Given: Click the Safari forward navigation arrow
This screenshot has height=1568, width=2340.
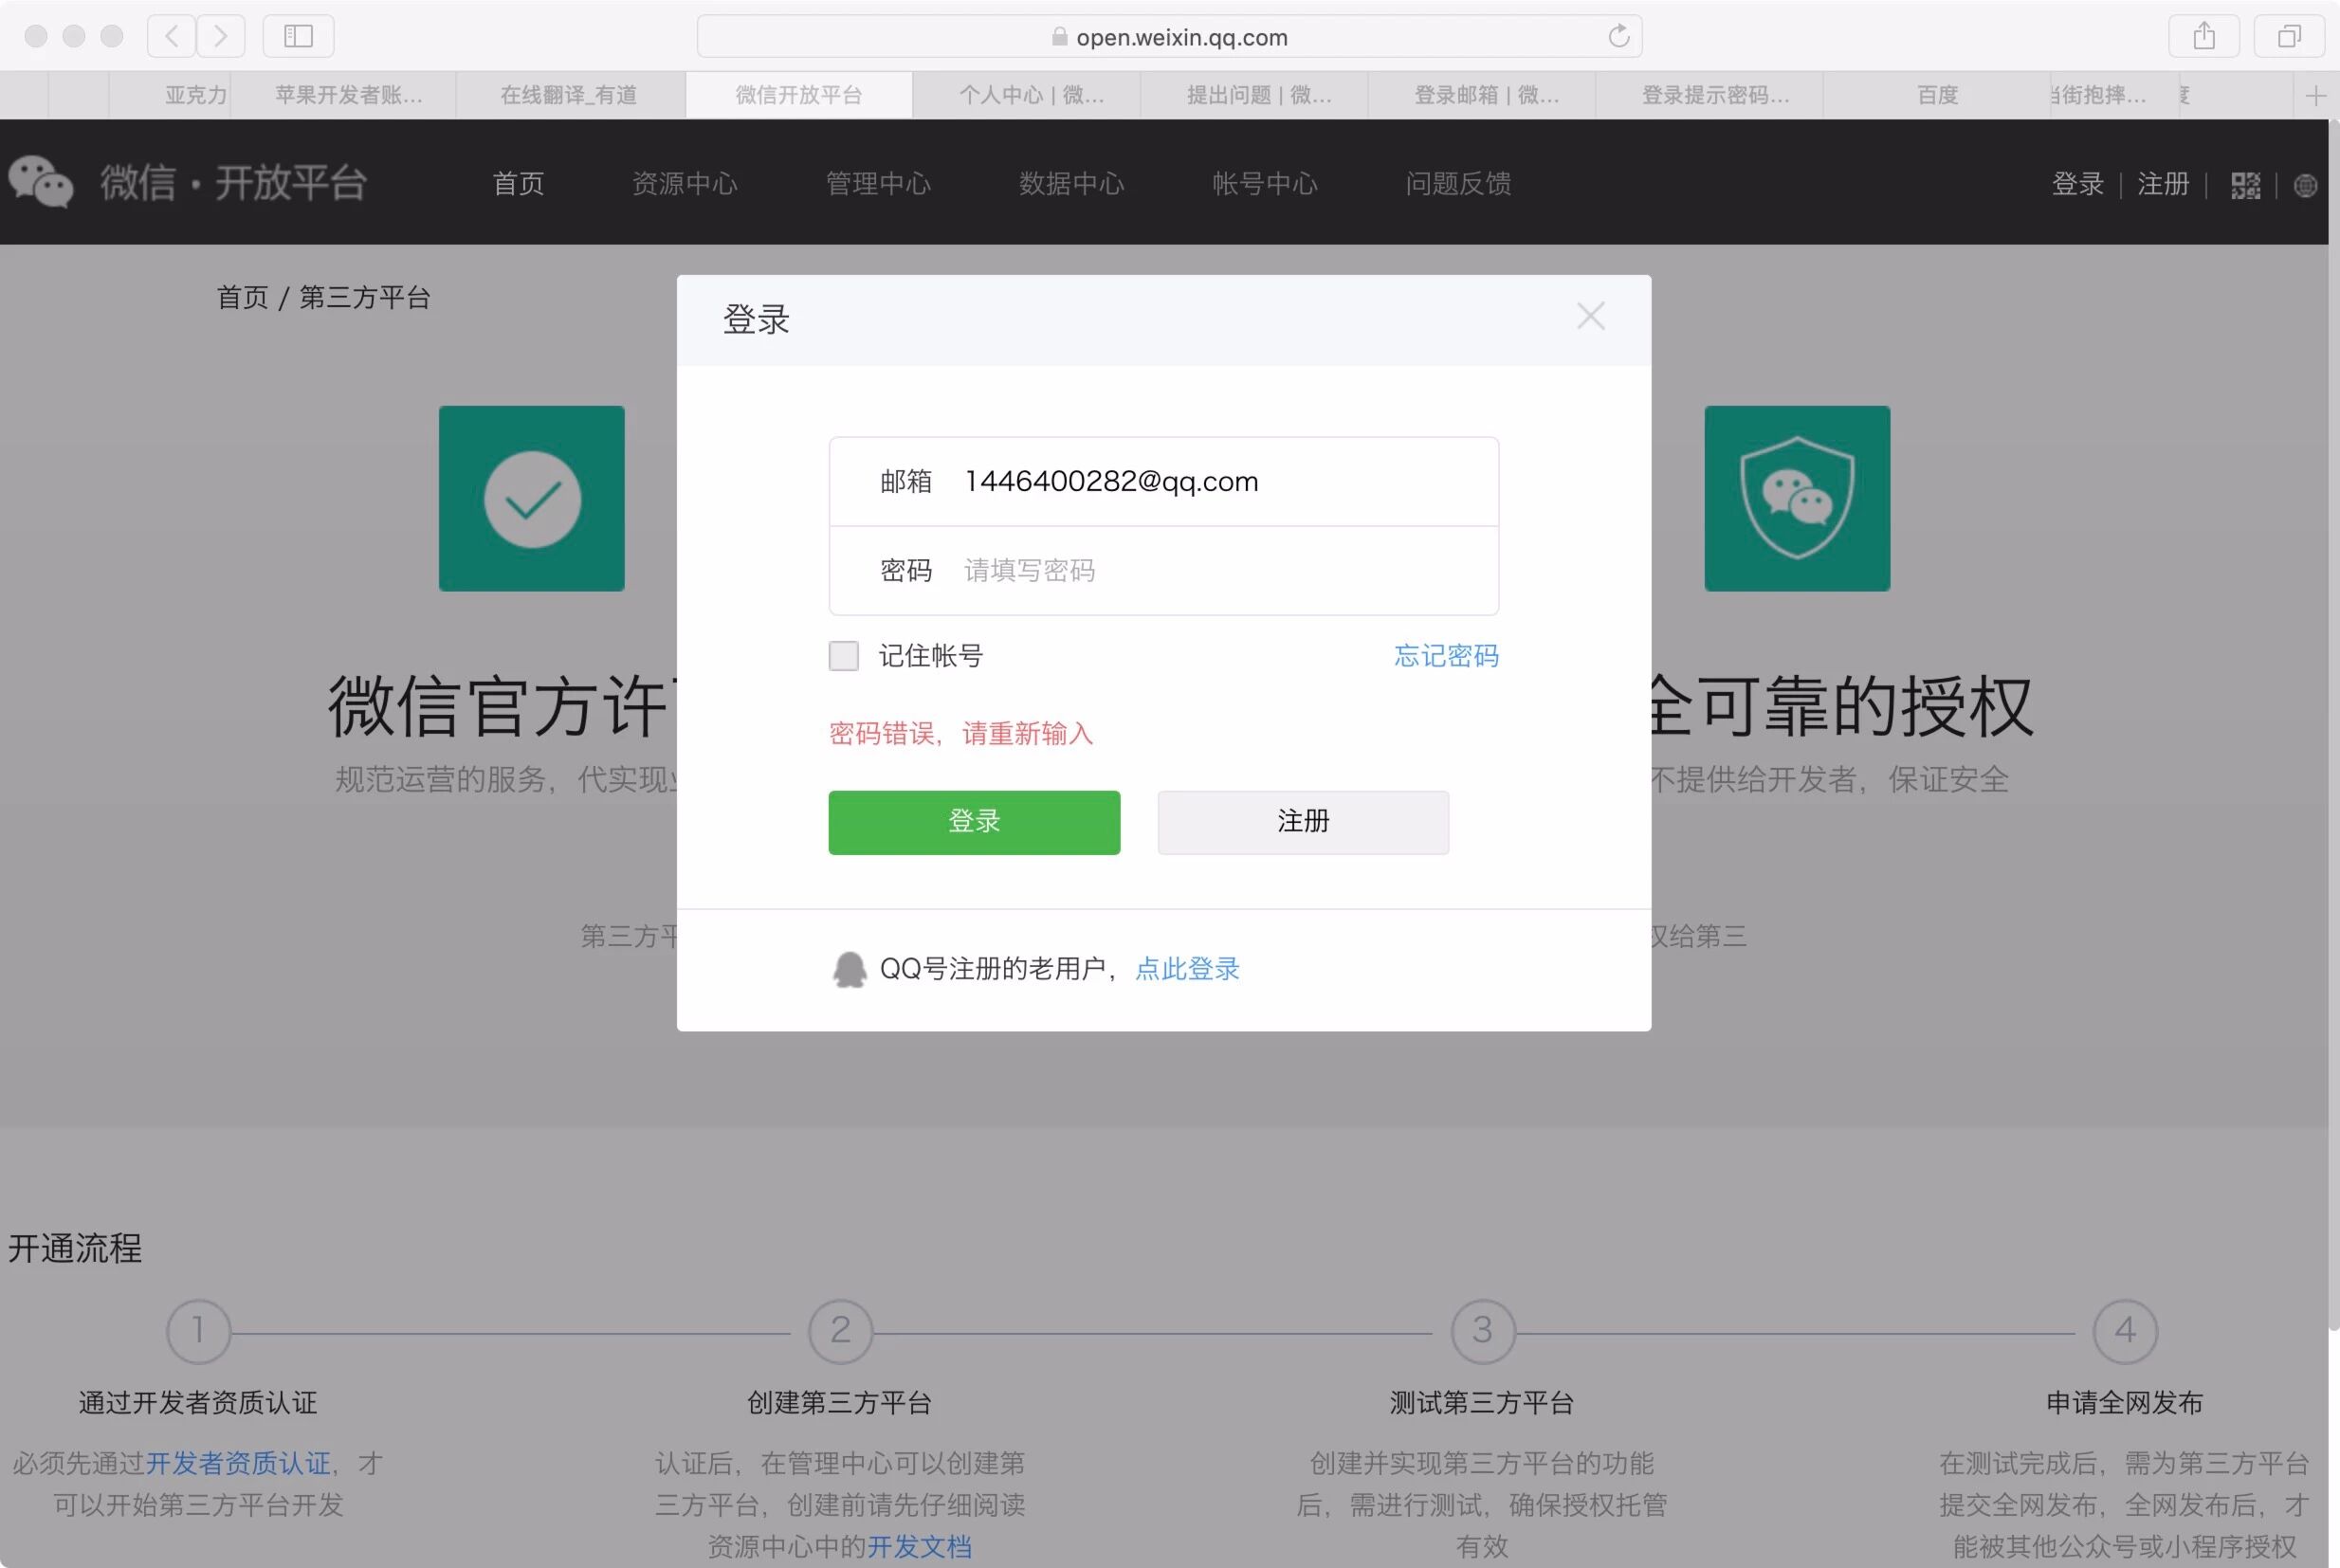Looking at the screenshot, I should click(221, 37).
